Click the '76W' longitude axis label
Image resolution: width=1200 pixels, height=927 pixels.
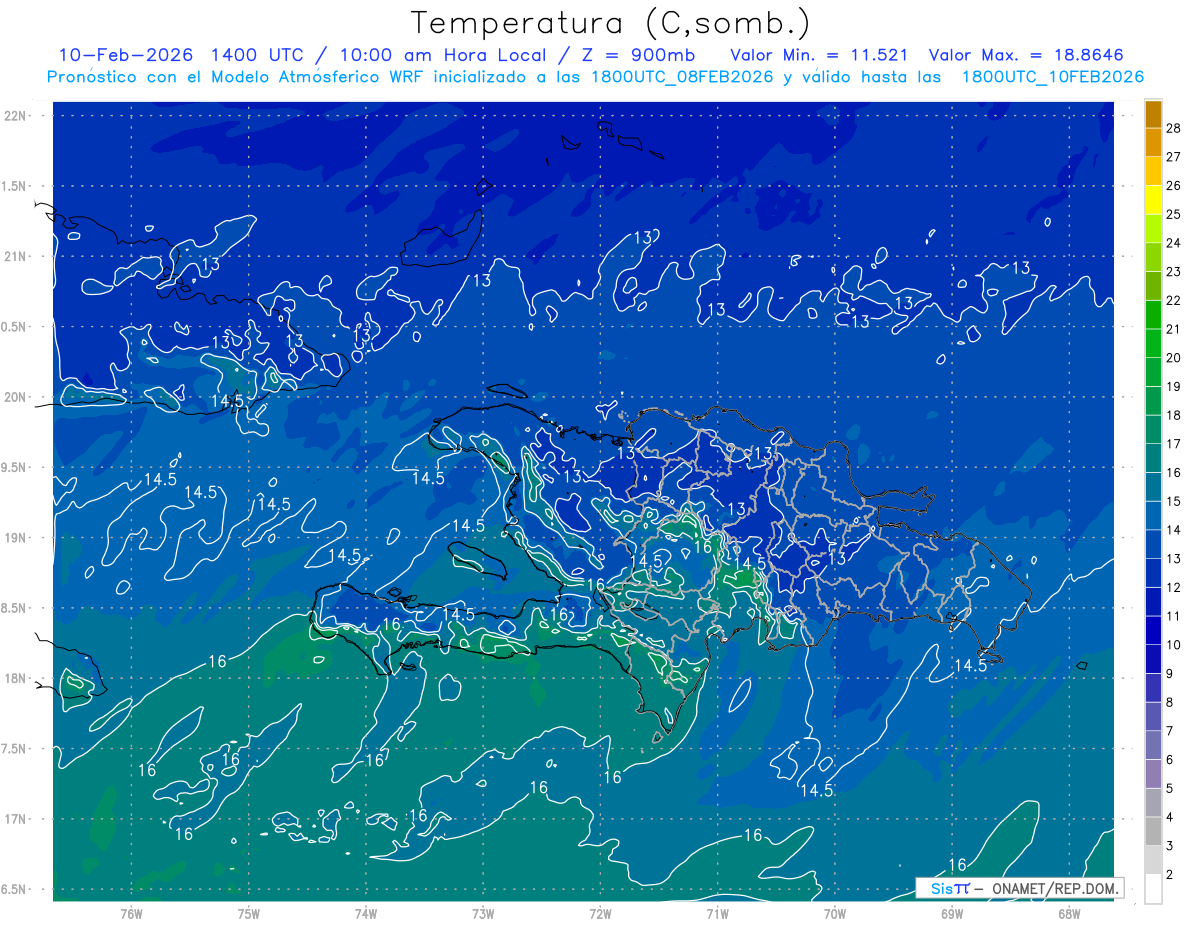[x=131, y=914]
